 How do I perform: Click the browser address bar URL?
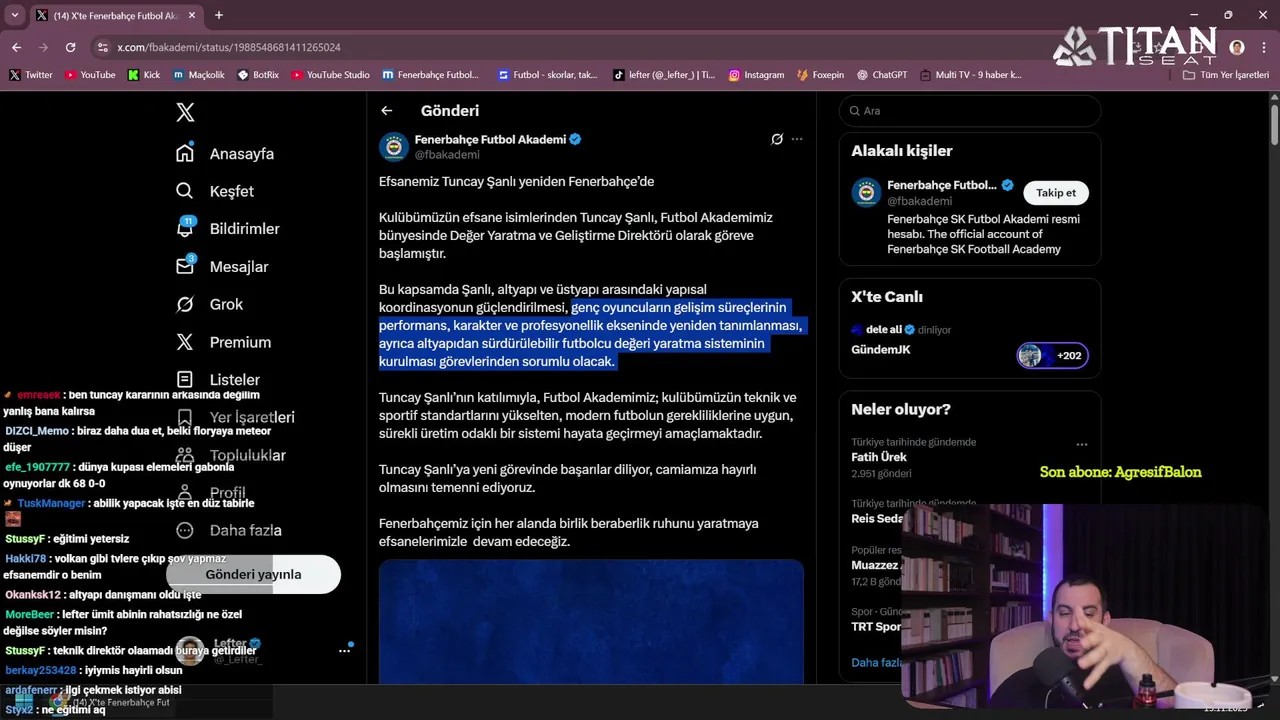pyautogui.click(x=229, y=47)
